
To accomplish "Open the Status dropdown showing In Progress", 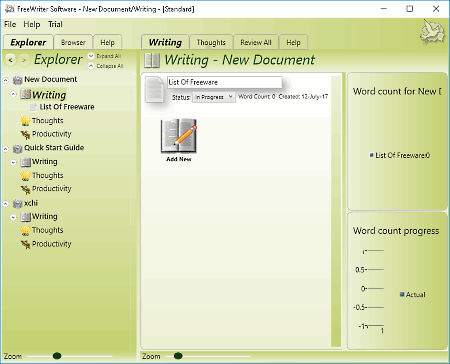I will point(214,97).
